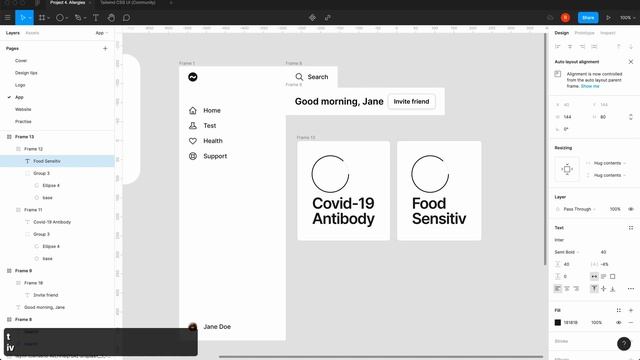Enable auto width text resizing
The image size is (640, 360).
pyautogui.click(x=594, y=276)
